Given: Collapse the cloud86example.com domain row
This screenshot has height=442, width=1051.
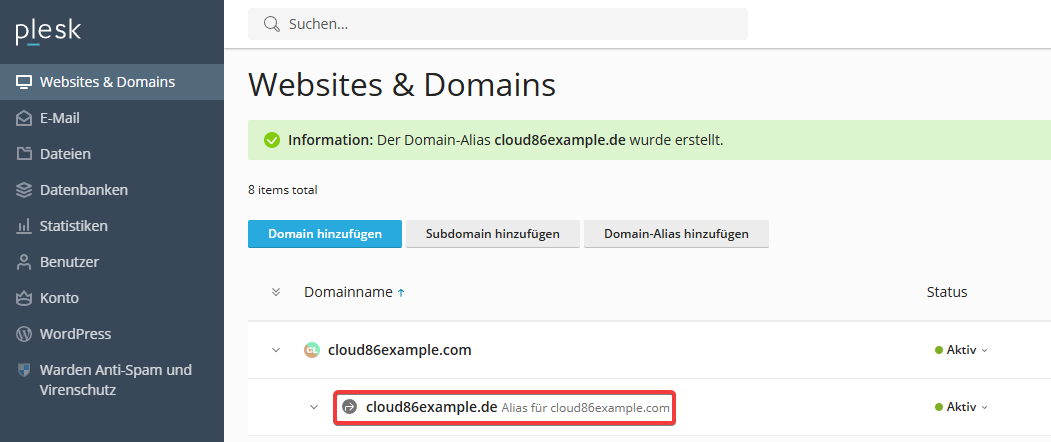Looking at the screenshot, I should point(276,350).
